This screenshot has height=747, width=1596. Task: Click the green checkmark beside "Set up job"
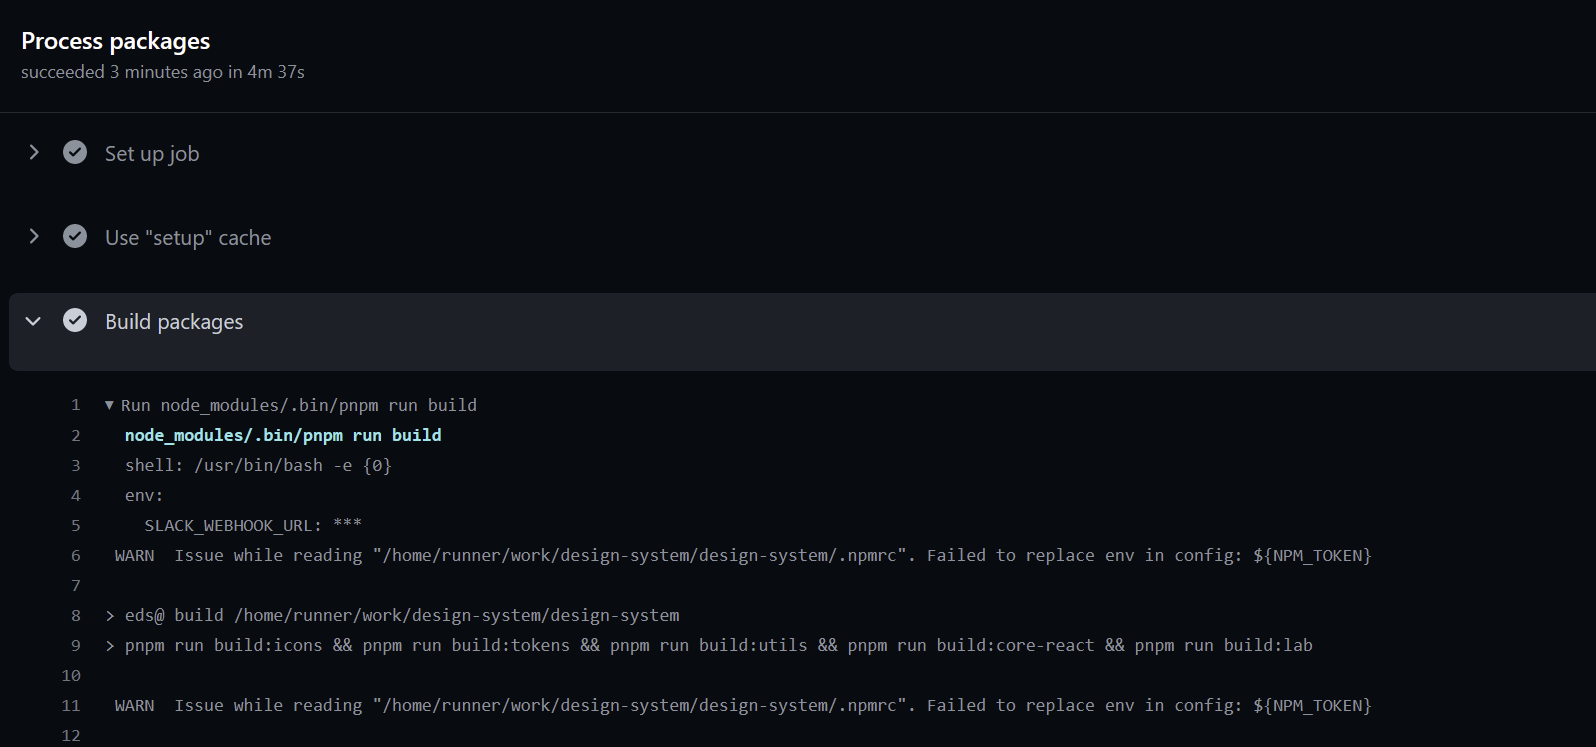pos(75,152)
